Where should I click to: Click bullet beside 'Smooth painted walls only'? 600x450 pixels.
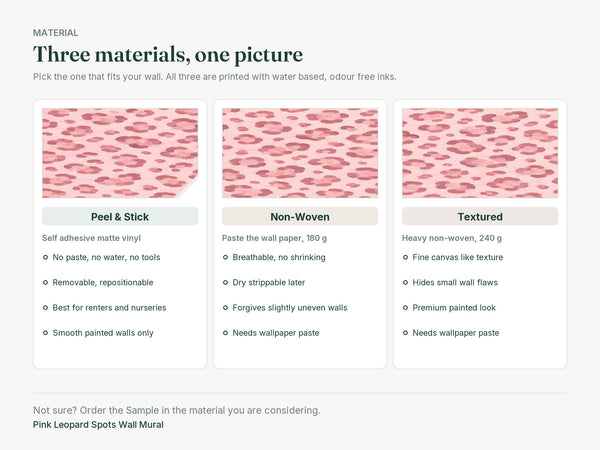(x=45, y=333)
